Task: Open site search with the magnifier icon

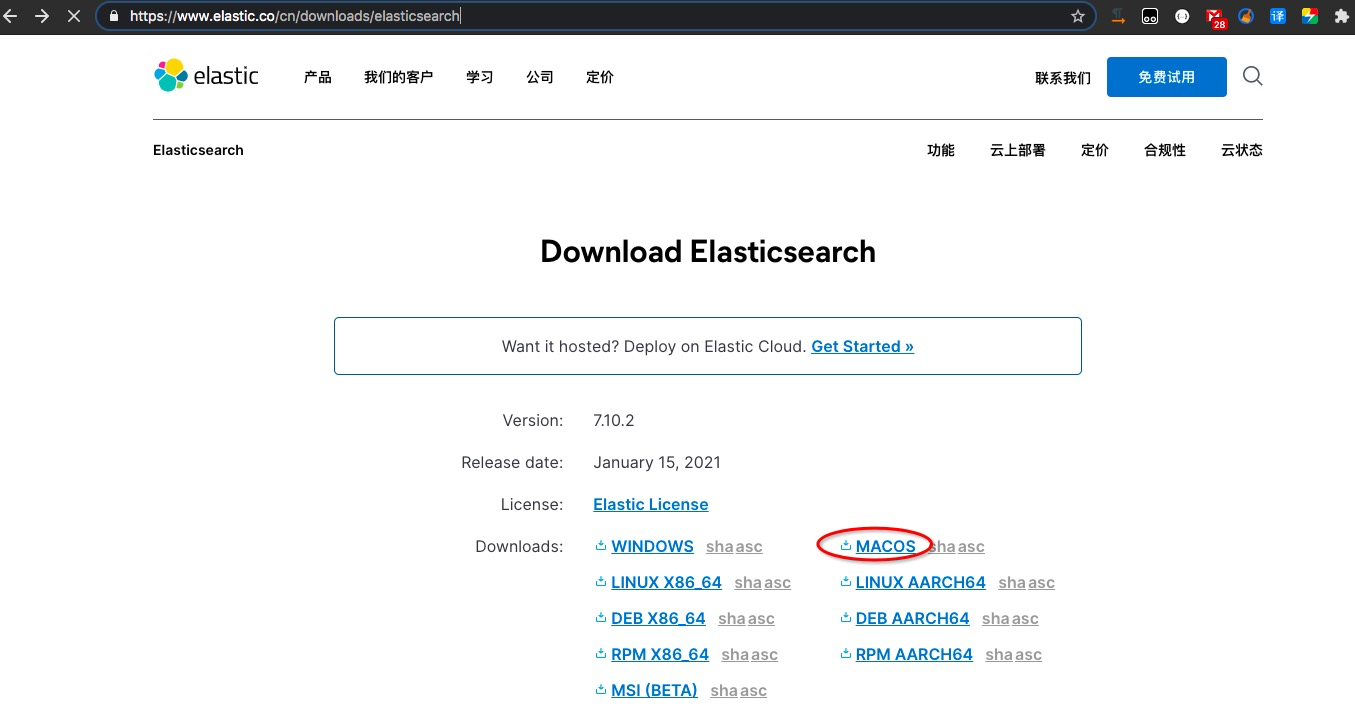Action: pos(1252,76)
